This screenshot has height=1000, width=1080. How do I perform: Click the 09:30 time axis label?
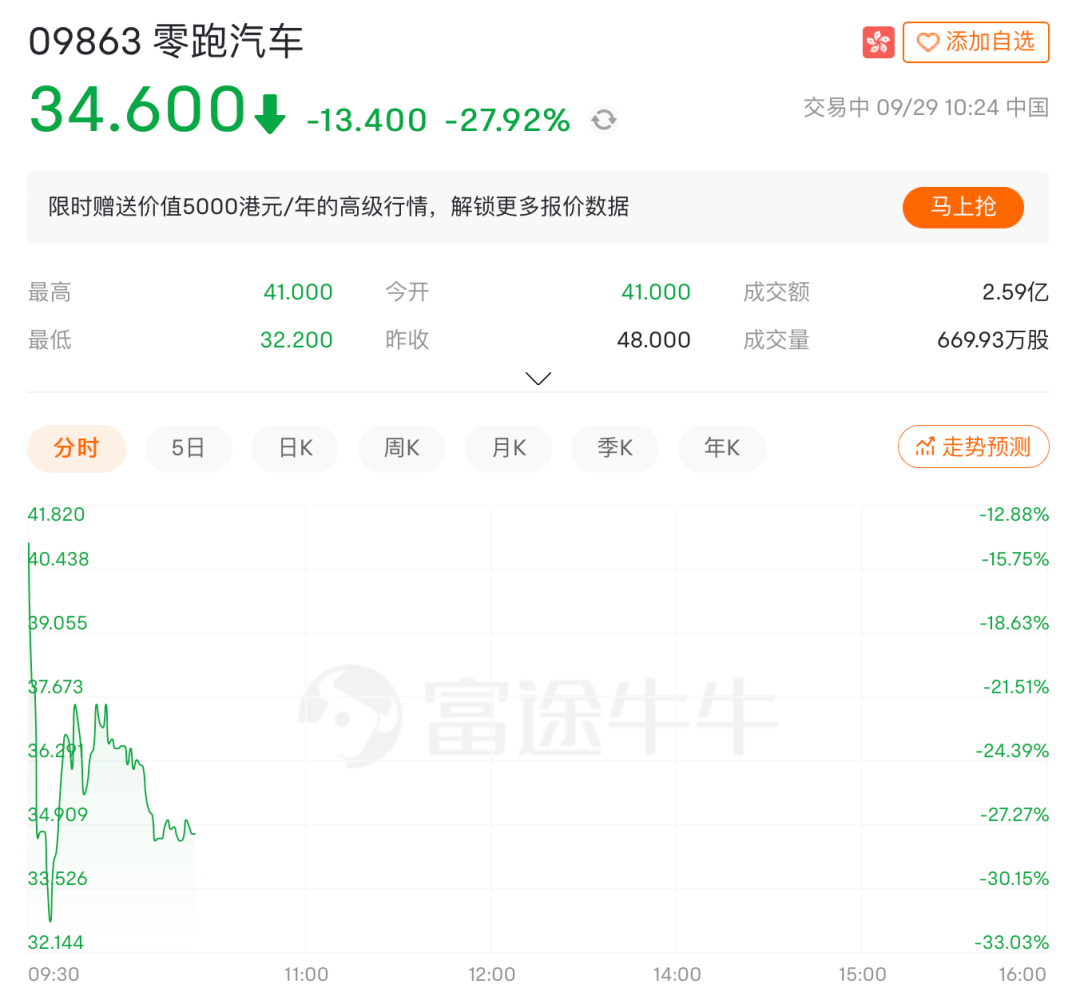[x=54, y=975]
